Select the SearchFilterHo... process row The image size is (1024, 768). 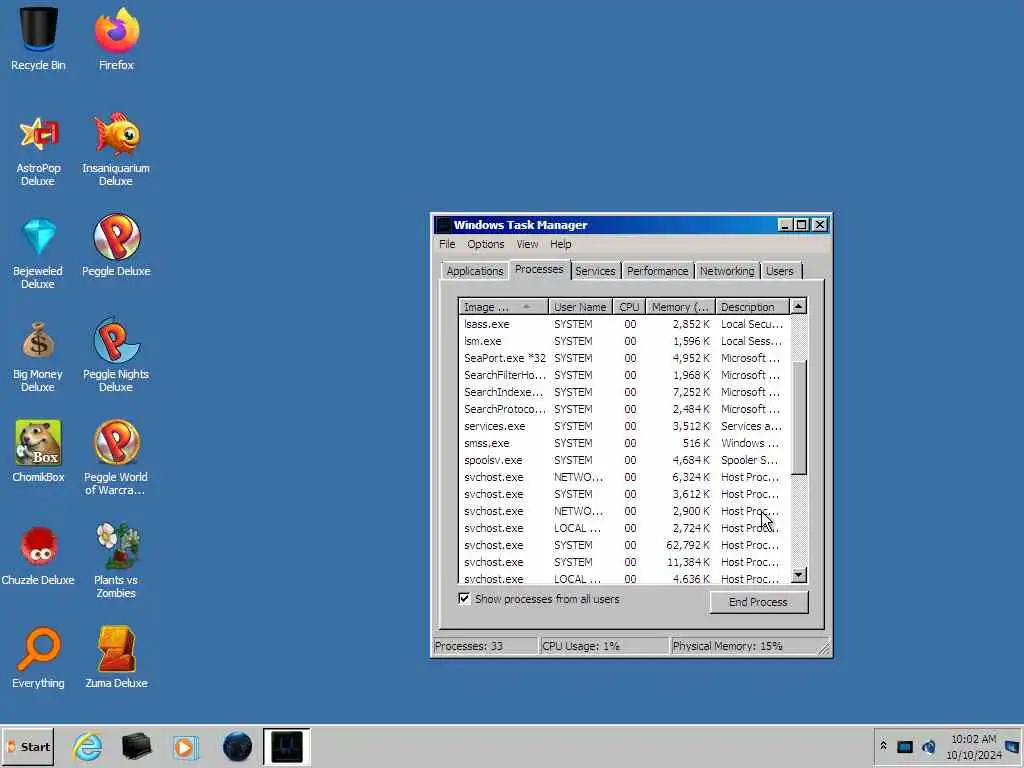[x=624, y=375]
